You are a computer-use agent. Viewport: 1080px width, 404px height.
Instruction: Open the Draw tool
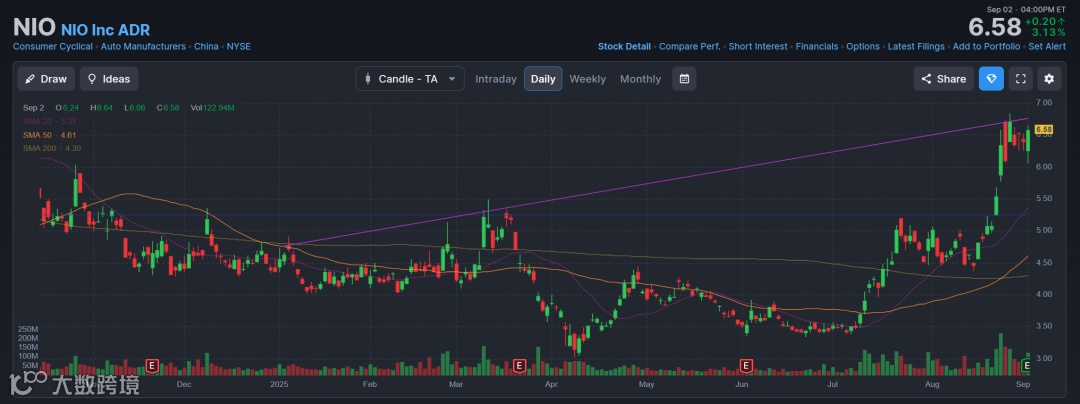tap(46, 78)
